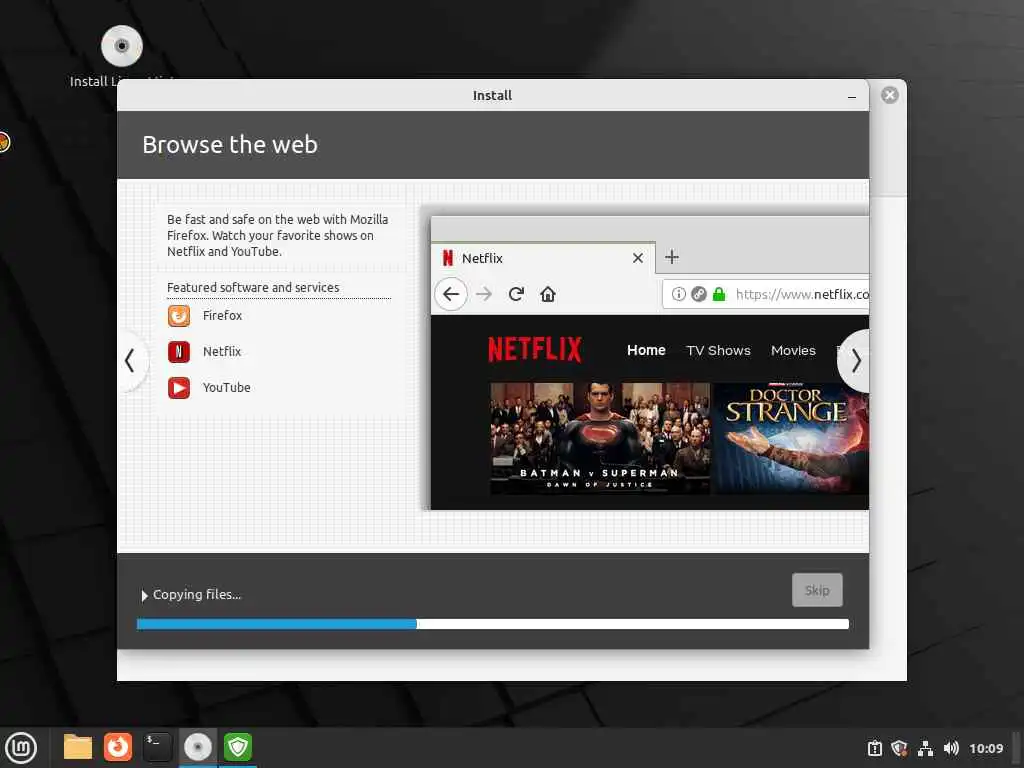Click the browser forward arrow in slideshow

tap(483, 294)
